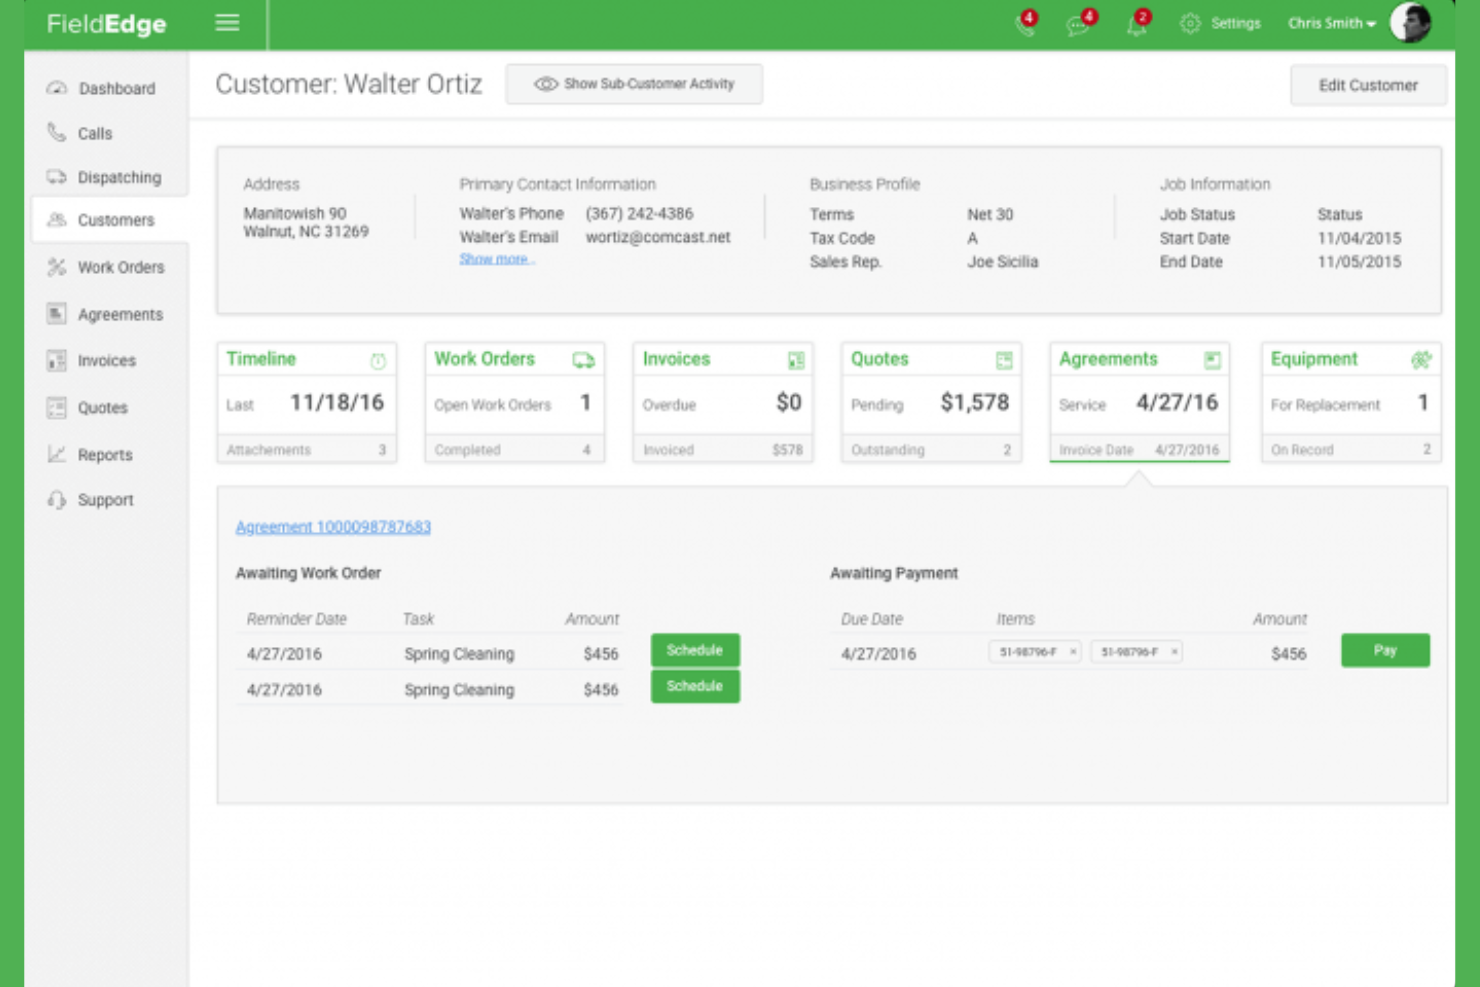Click the Reports chart icon
Viewport: 1480px width, 987px height.
(56, 454)
